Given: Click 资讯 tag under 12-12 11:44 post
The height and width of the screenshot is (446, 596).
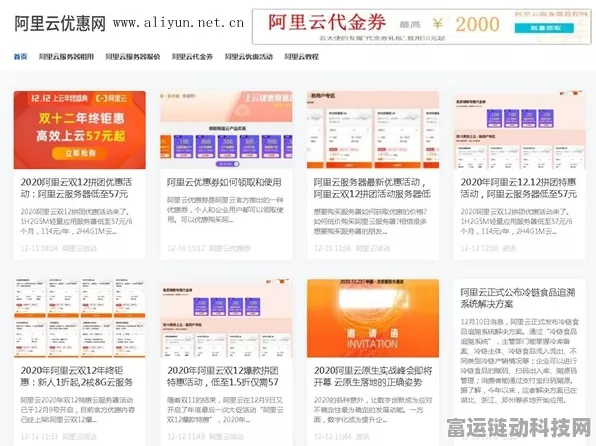Looking at the screenshot, I should click(363, 436).
